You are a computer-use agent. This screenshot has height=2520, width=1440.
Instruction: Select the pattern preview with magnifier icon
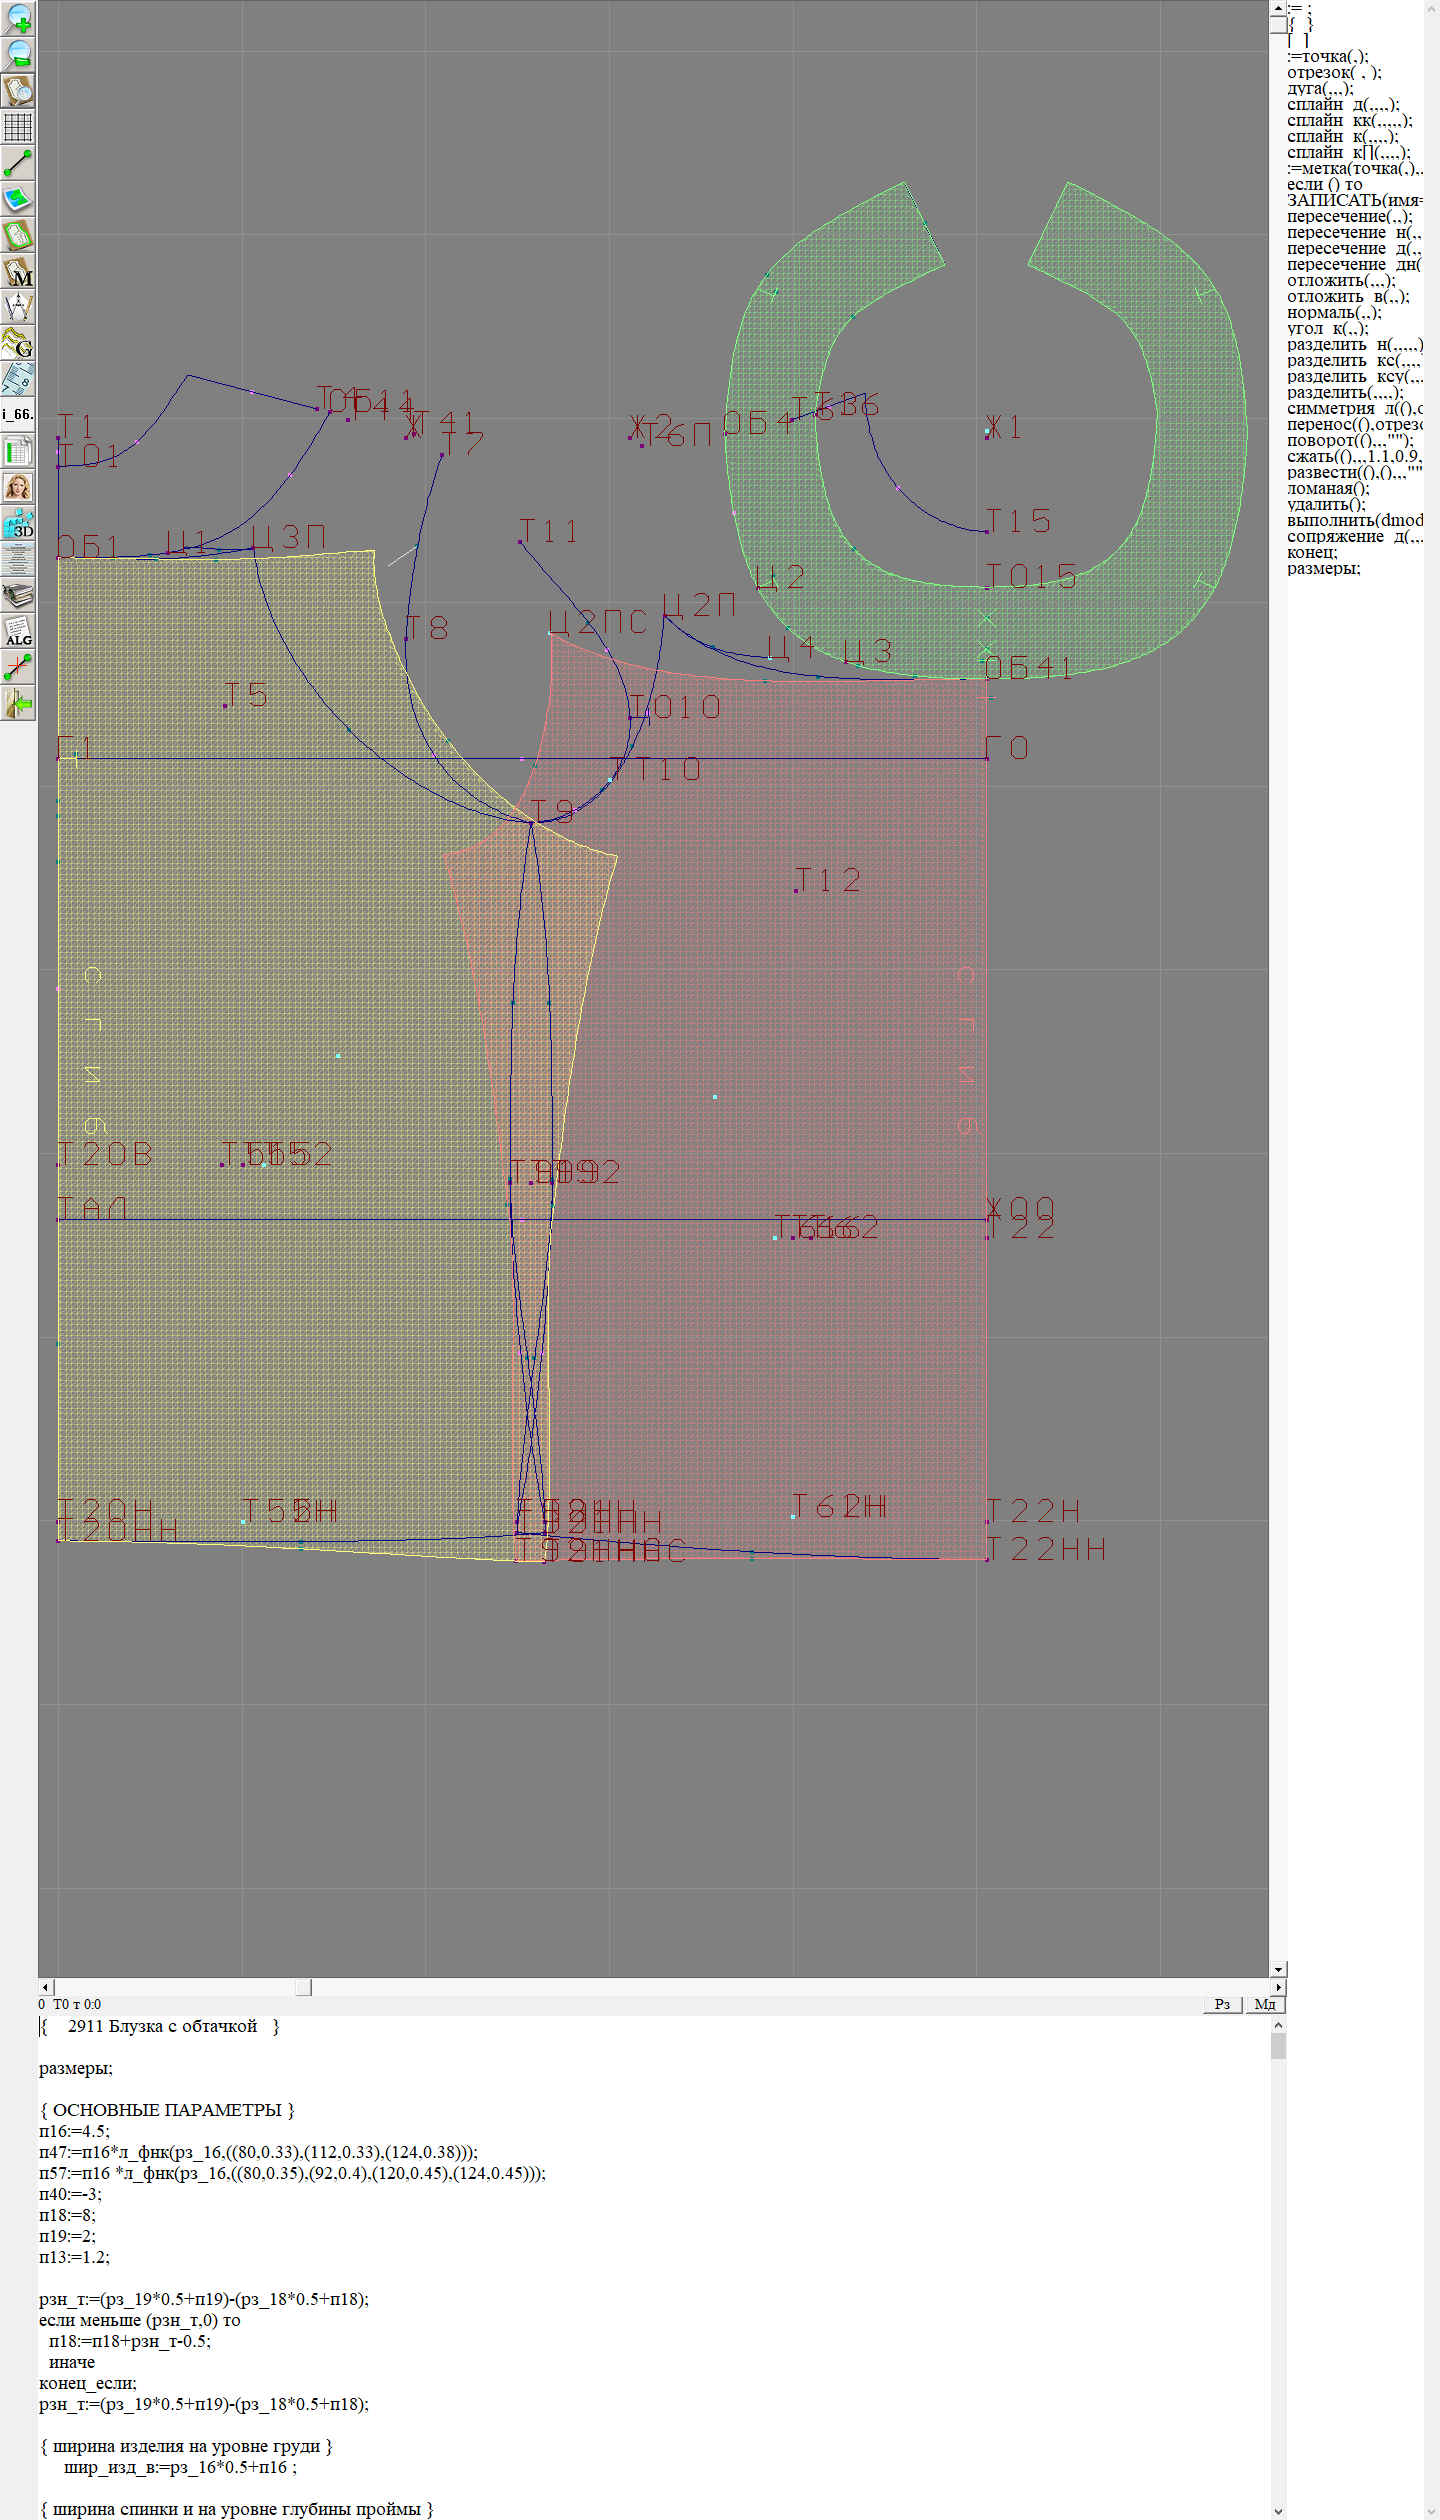pyautogui.click(x=18, y=90)
